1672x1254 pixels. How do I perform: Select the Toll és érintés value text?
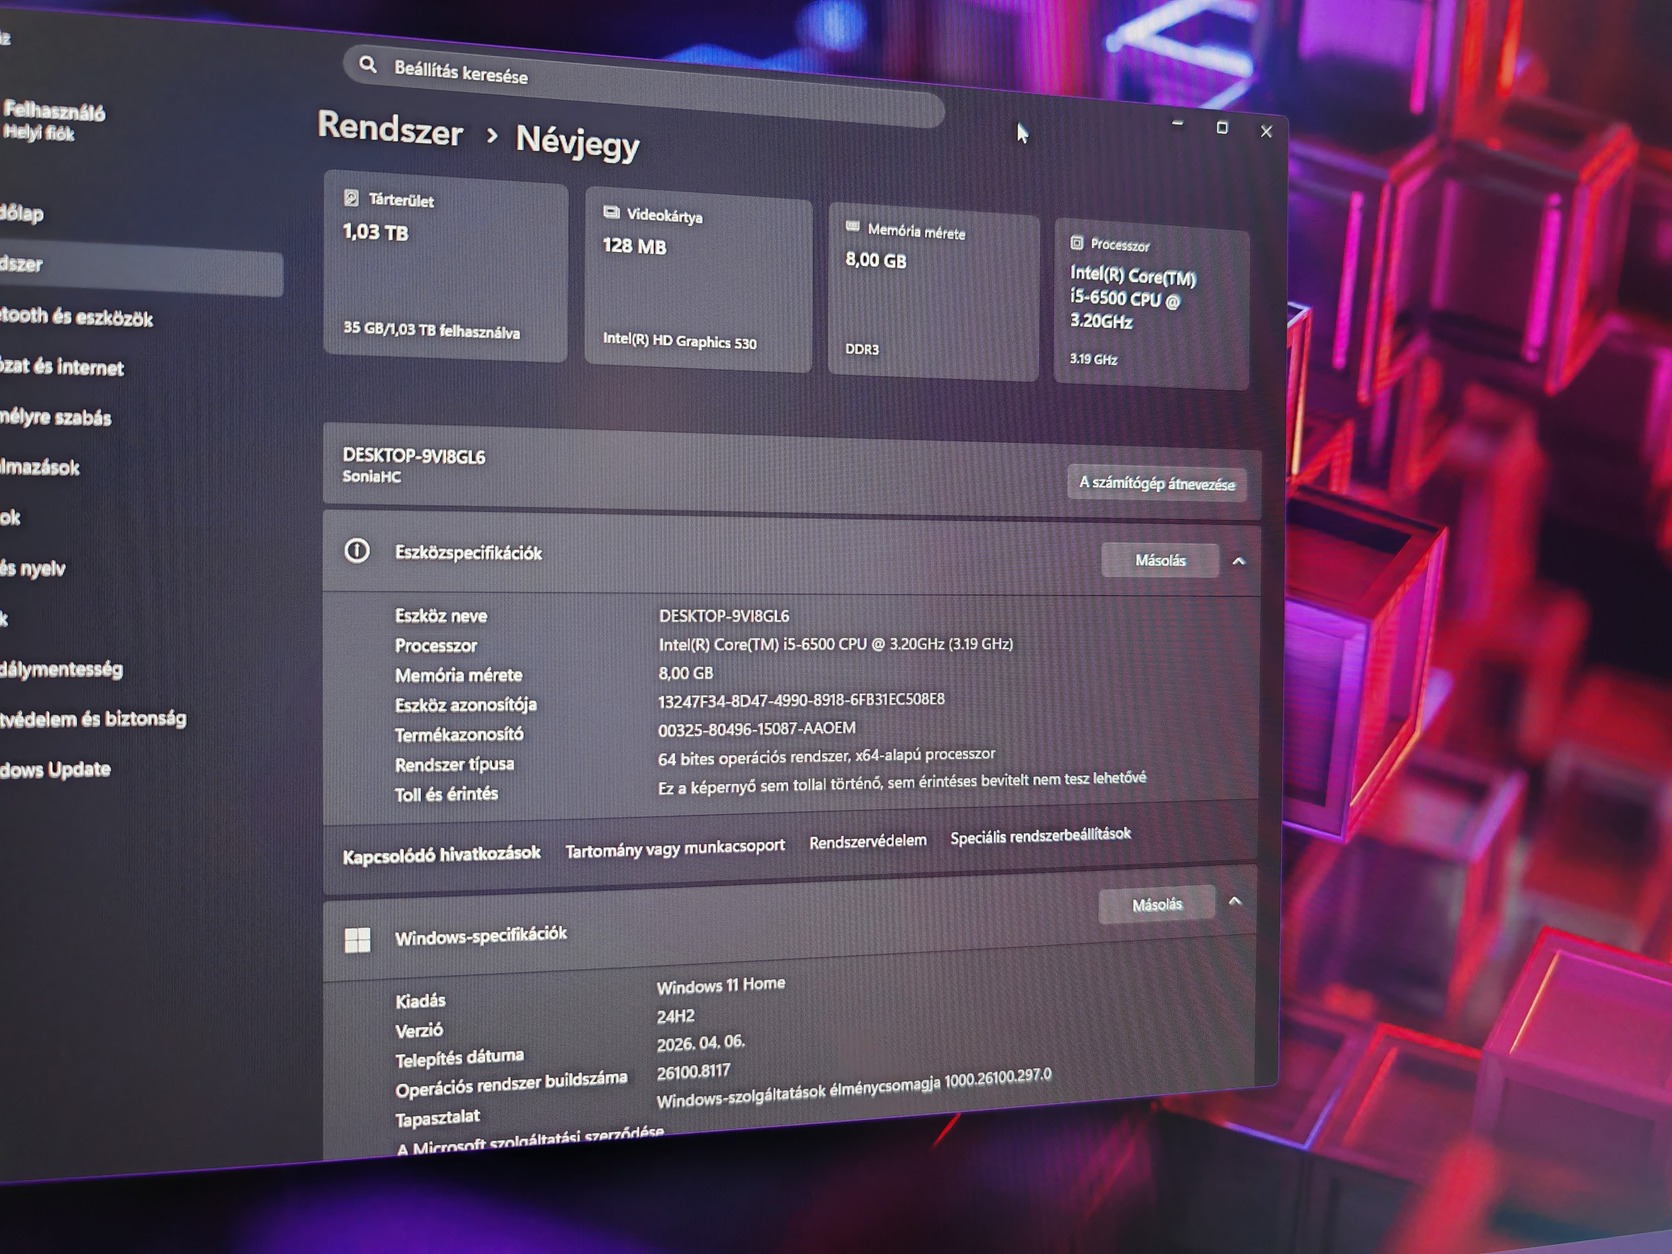click(902, 782)
